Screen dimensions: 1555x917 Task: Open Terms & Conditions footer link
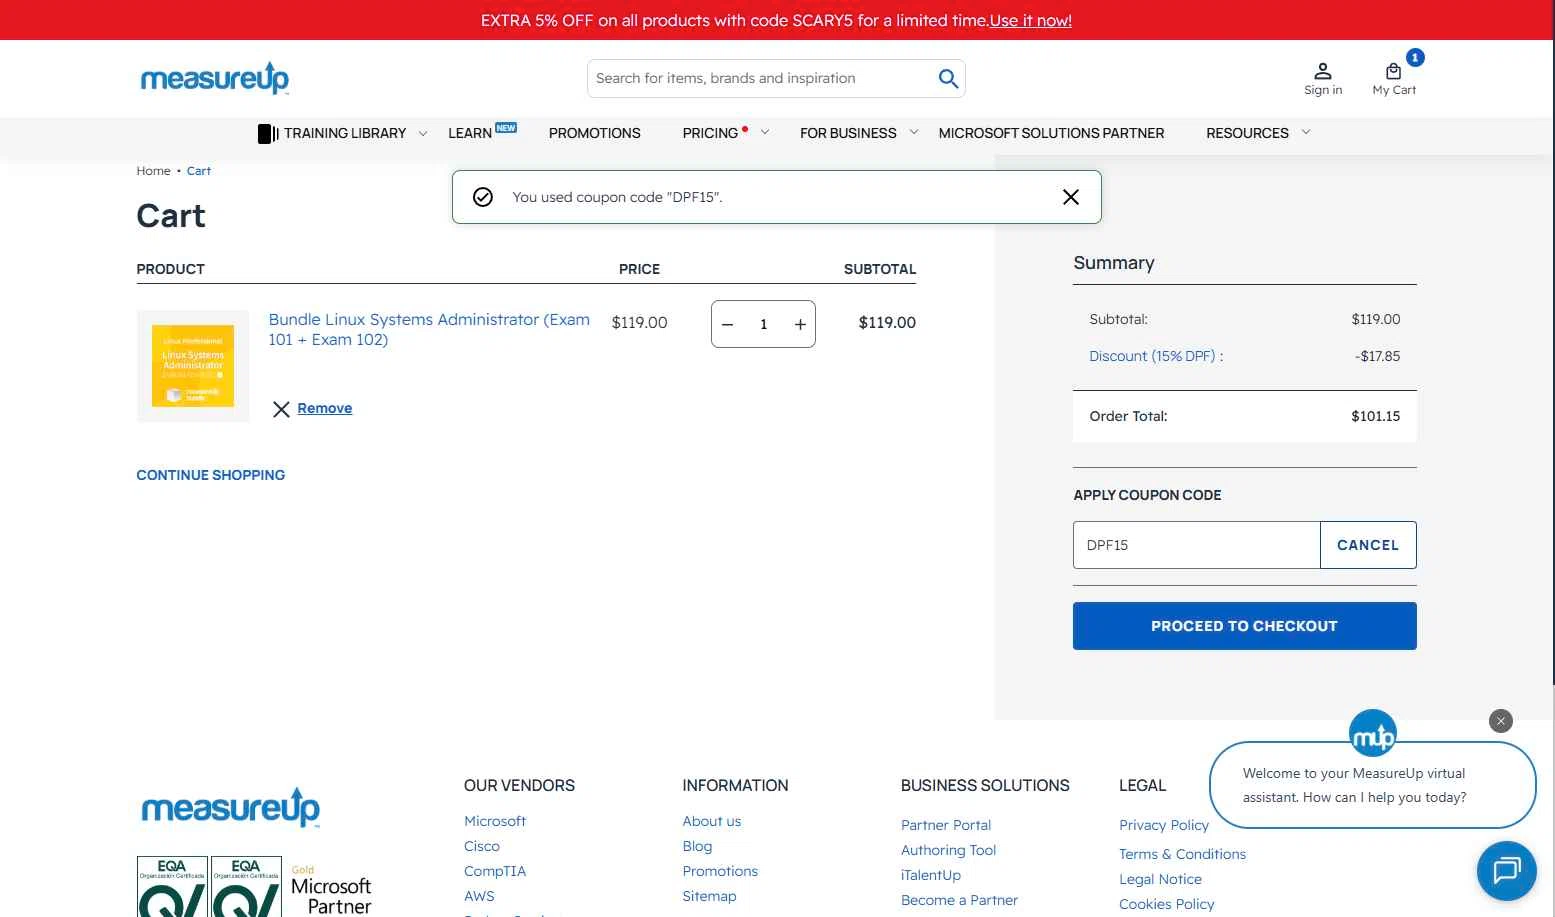pyautogui.click(x=1182, y=854)
